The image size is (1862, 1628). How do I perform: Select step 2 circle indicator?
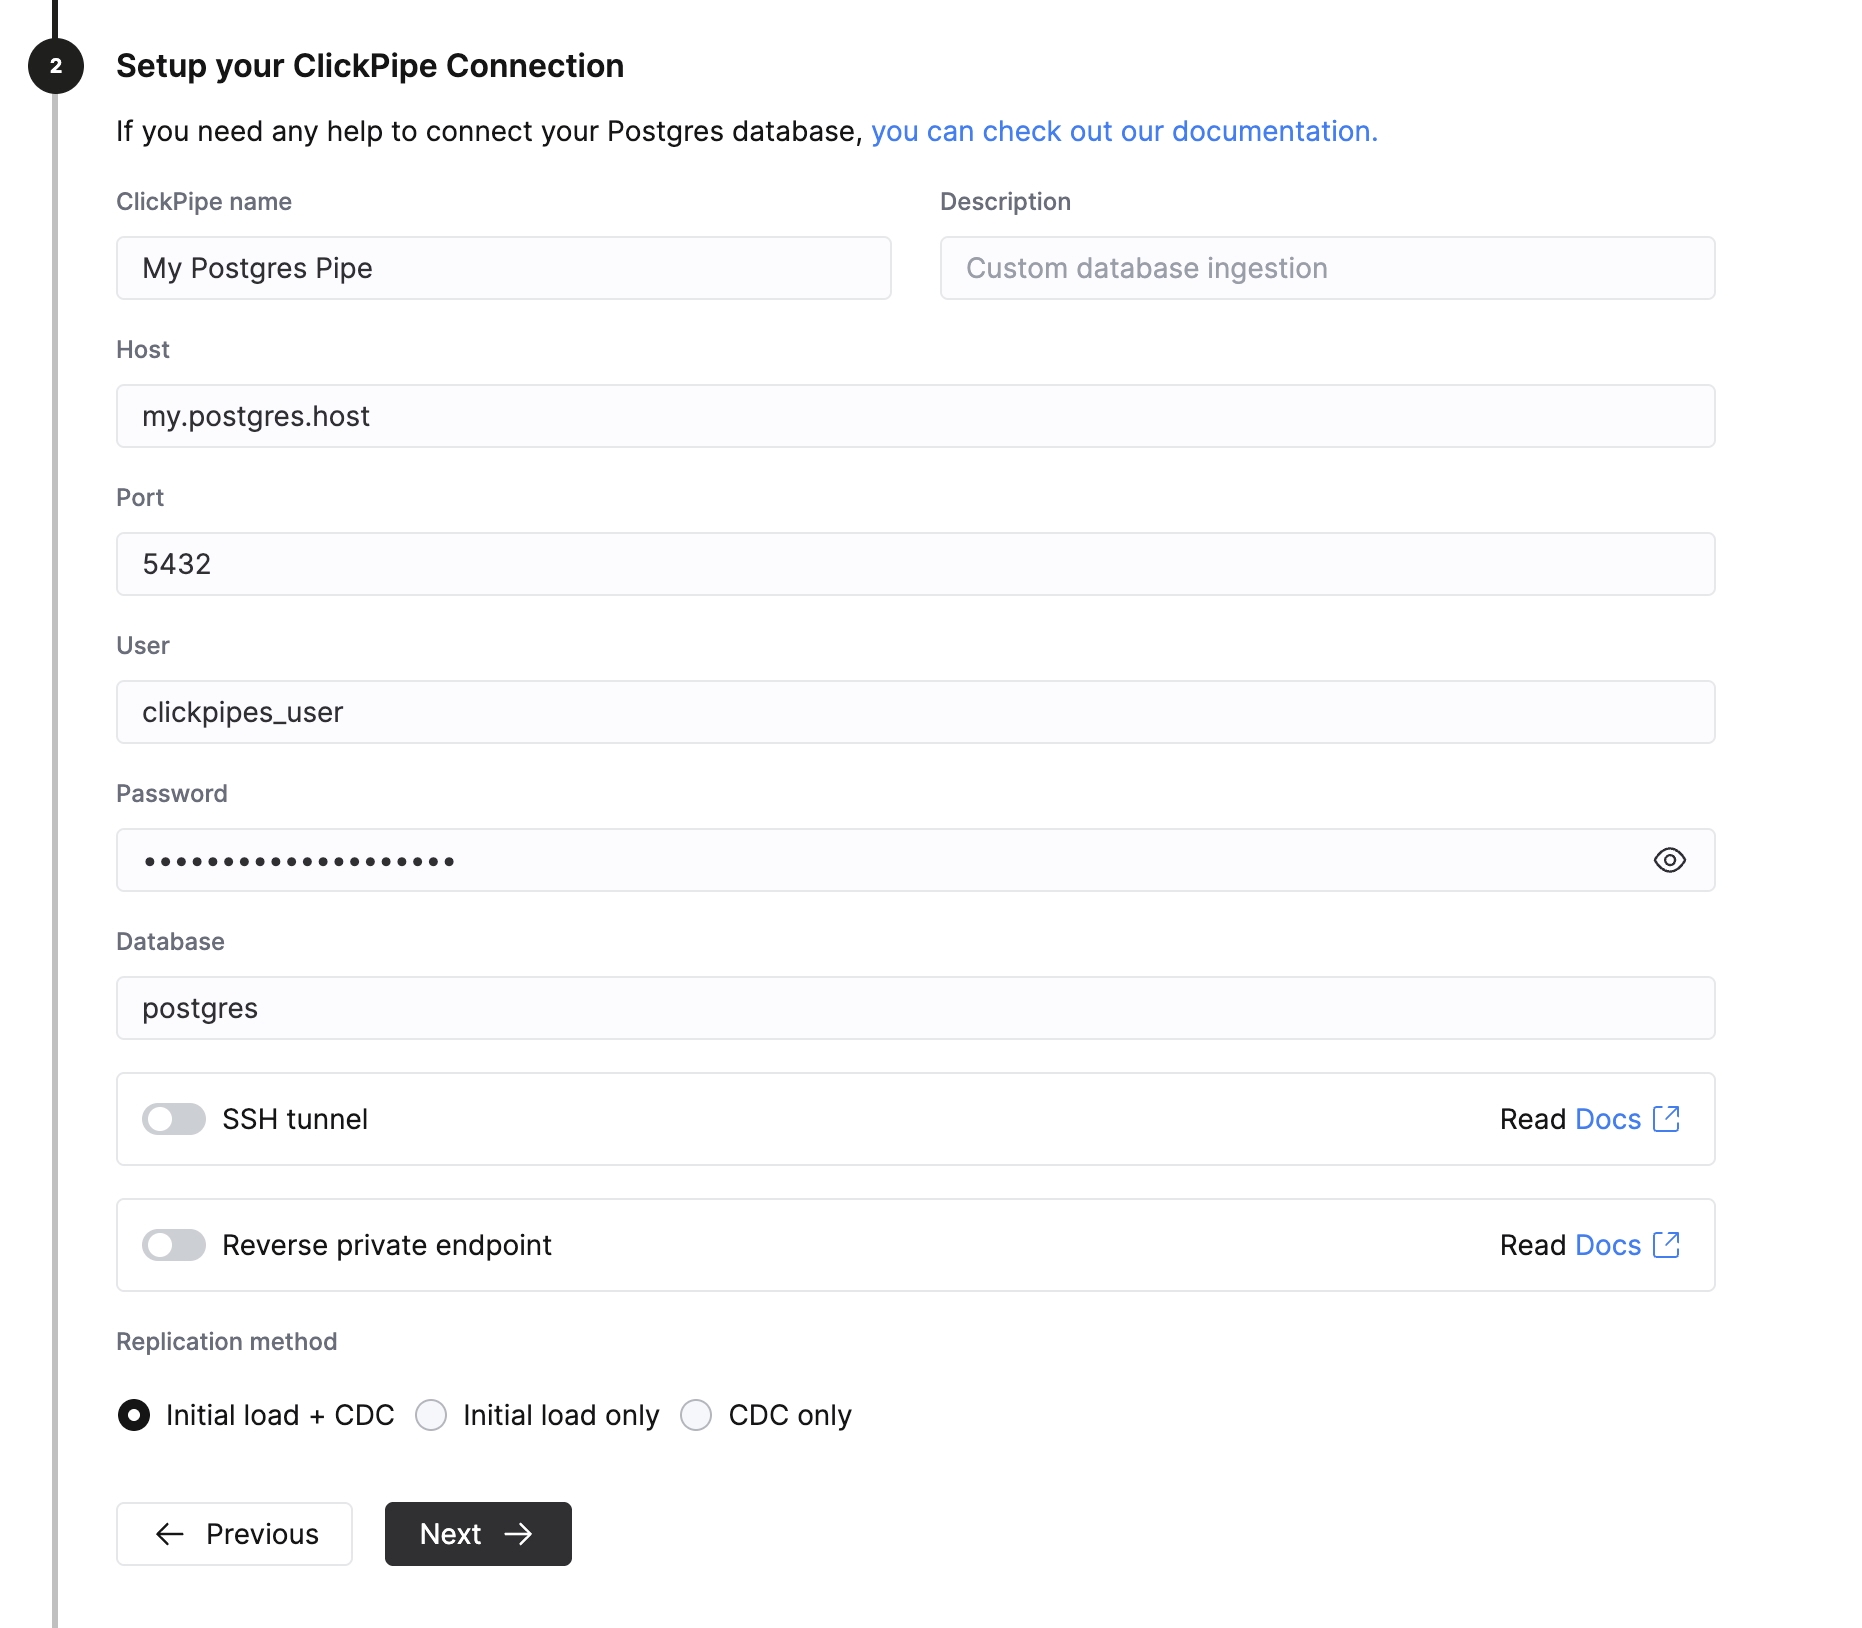[x=55, y=65]
